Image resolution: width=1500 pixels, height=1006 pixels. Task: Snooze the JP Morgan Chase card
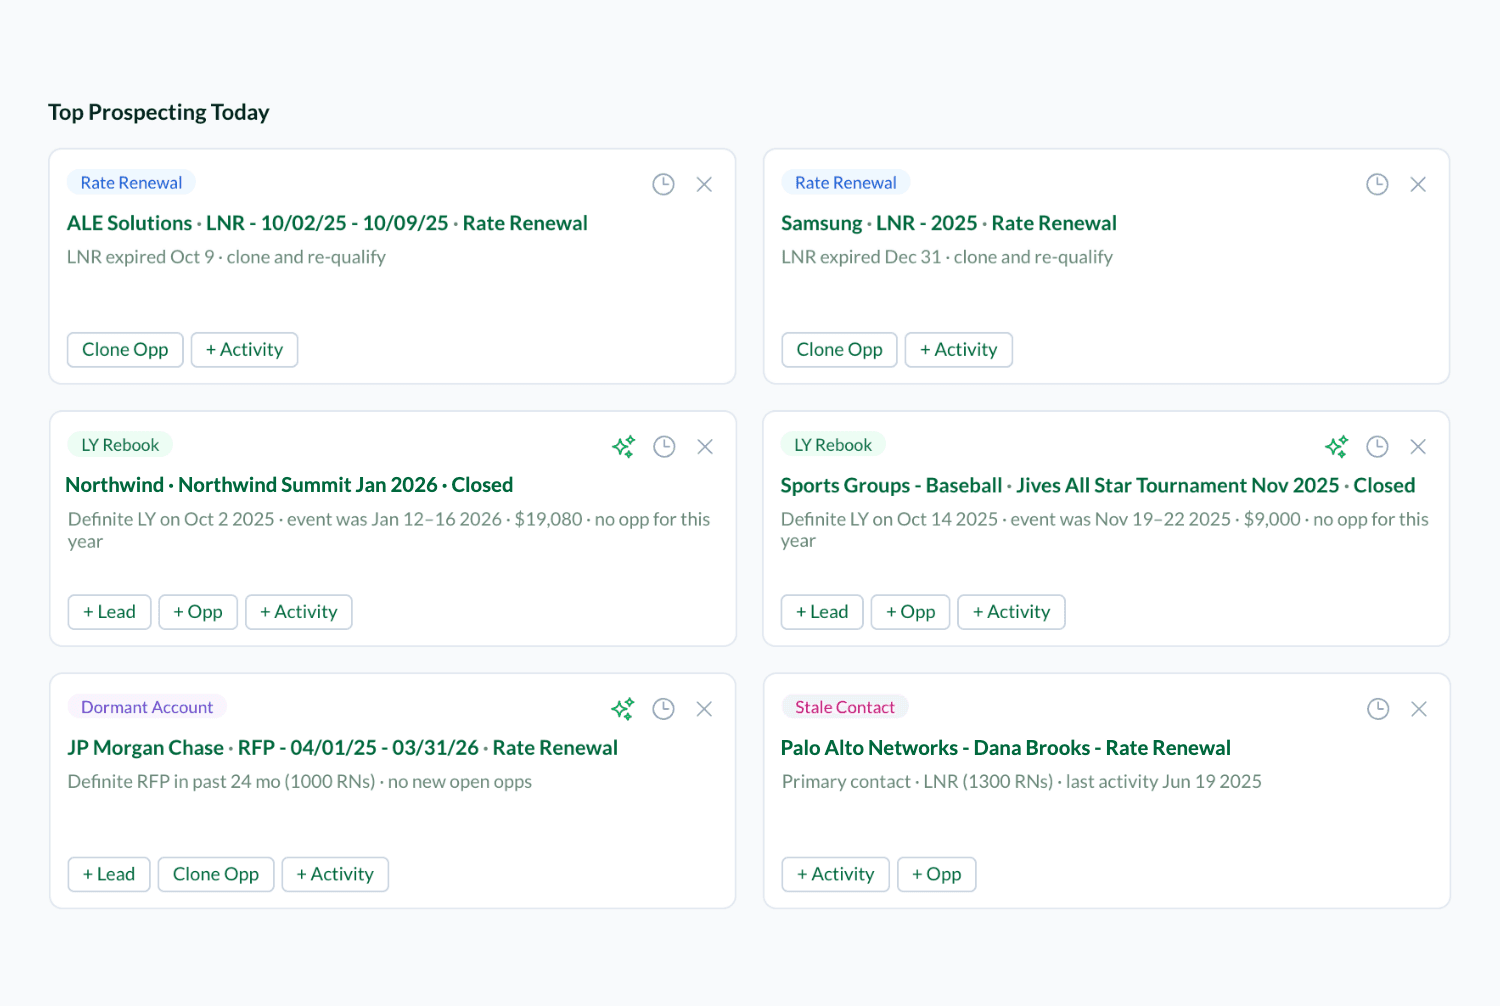663,709
